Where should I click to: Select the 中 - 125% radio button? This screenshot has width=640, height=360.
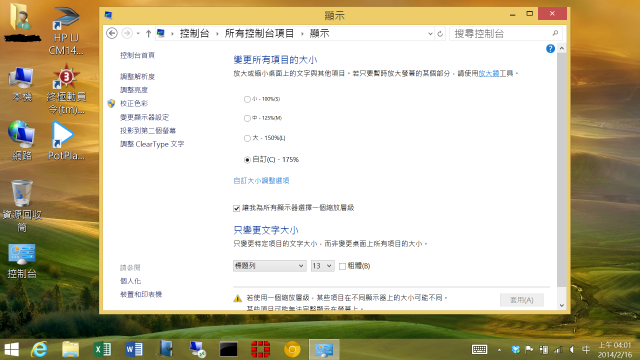click(247, 118)
